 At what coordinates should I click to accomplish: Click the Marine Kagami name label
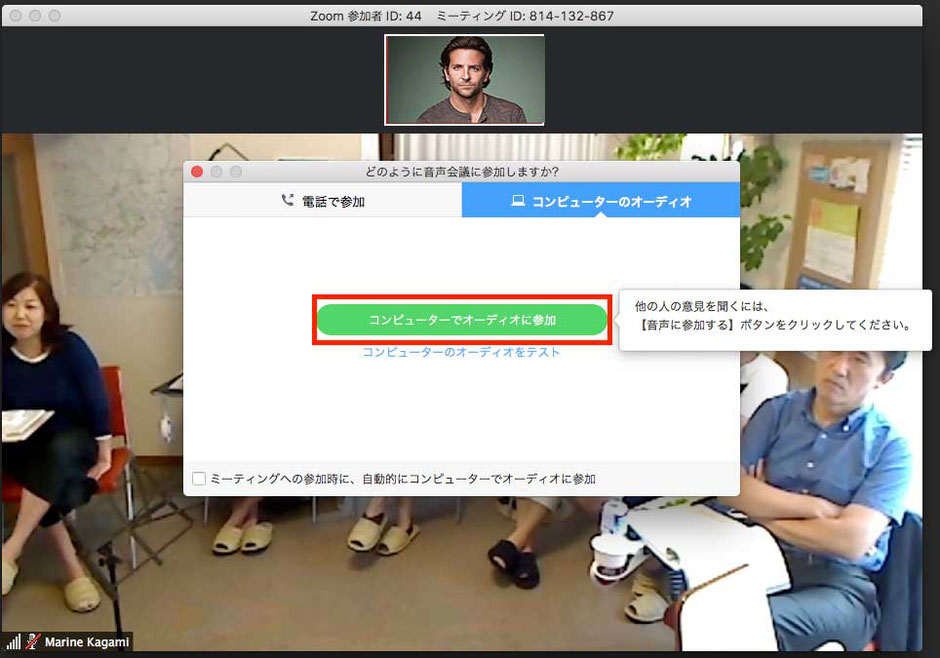click(x=87, y=642)
